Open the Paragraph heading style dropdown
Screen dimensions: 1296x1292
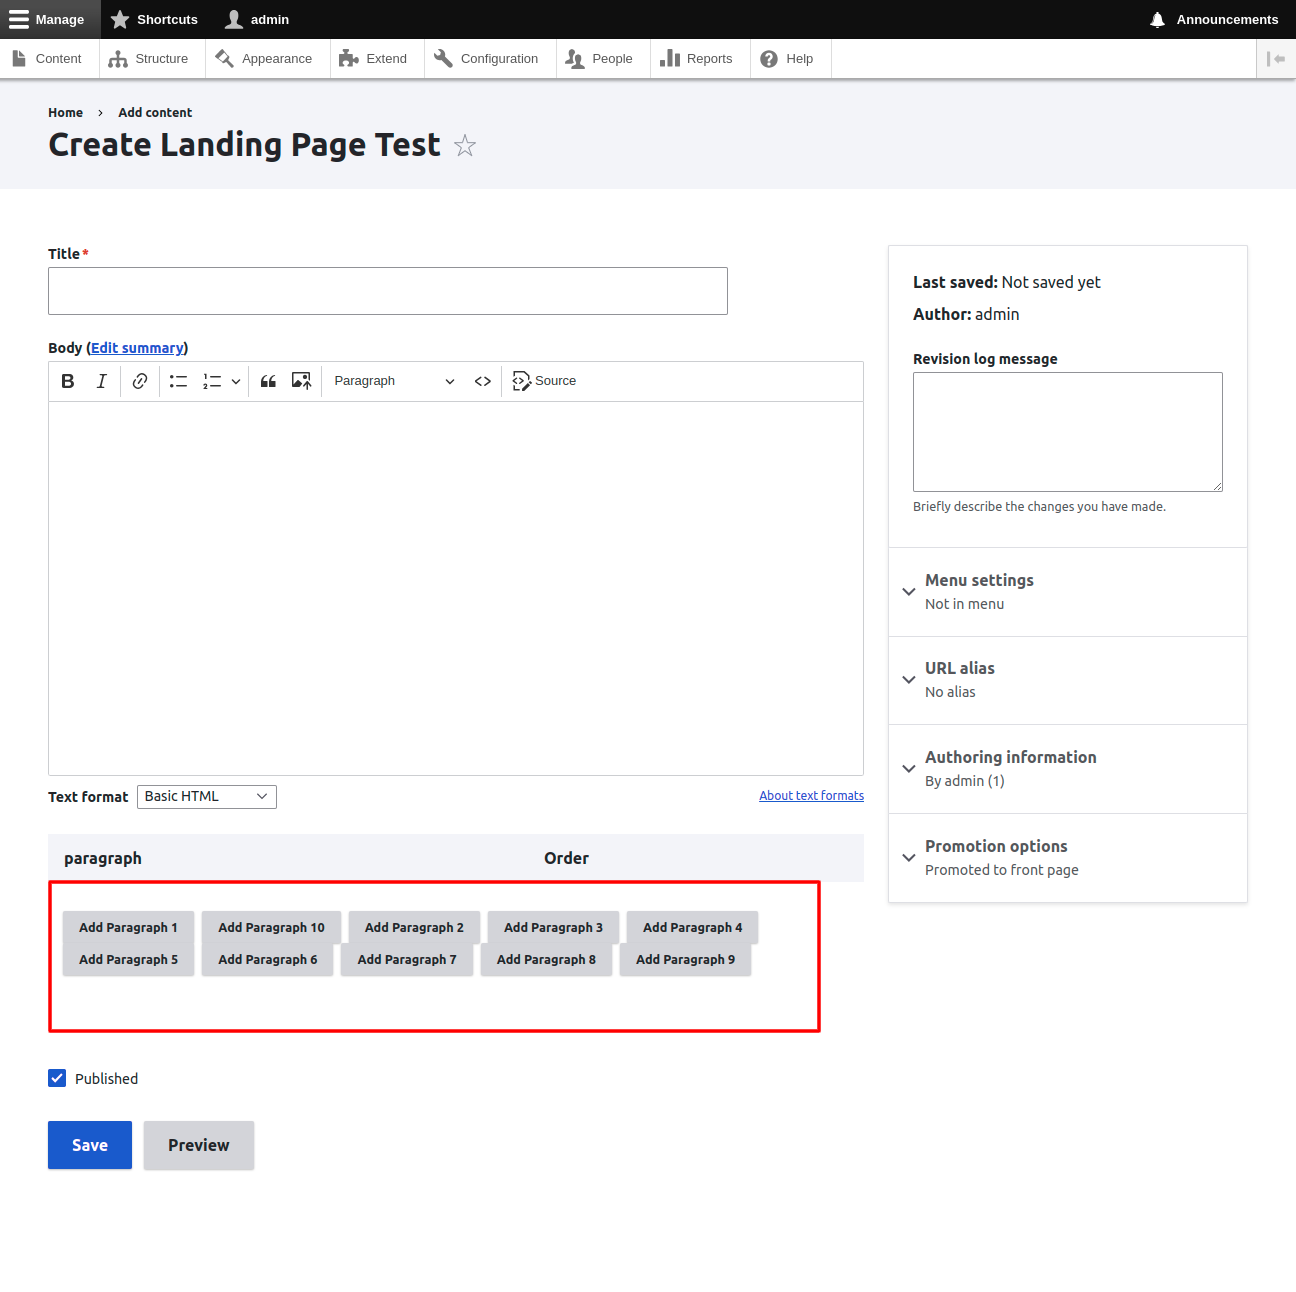pyautogui.click(x=394, y=381)
